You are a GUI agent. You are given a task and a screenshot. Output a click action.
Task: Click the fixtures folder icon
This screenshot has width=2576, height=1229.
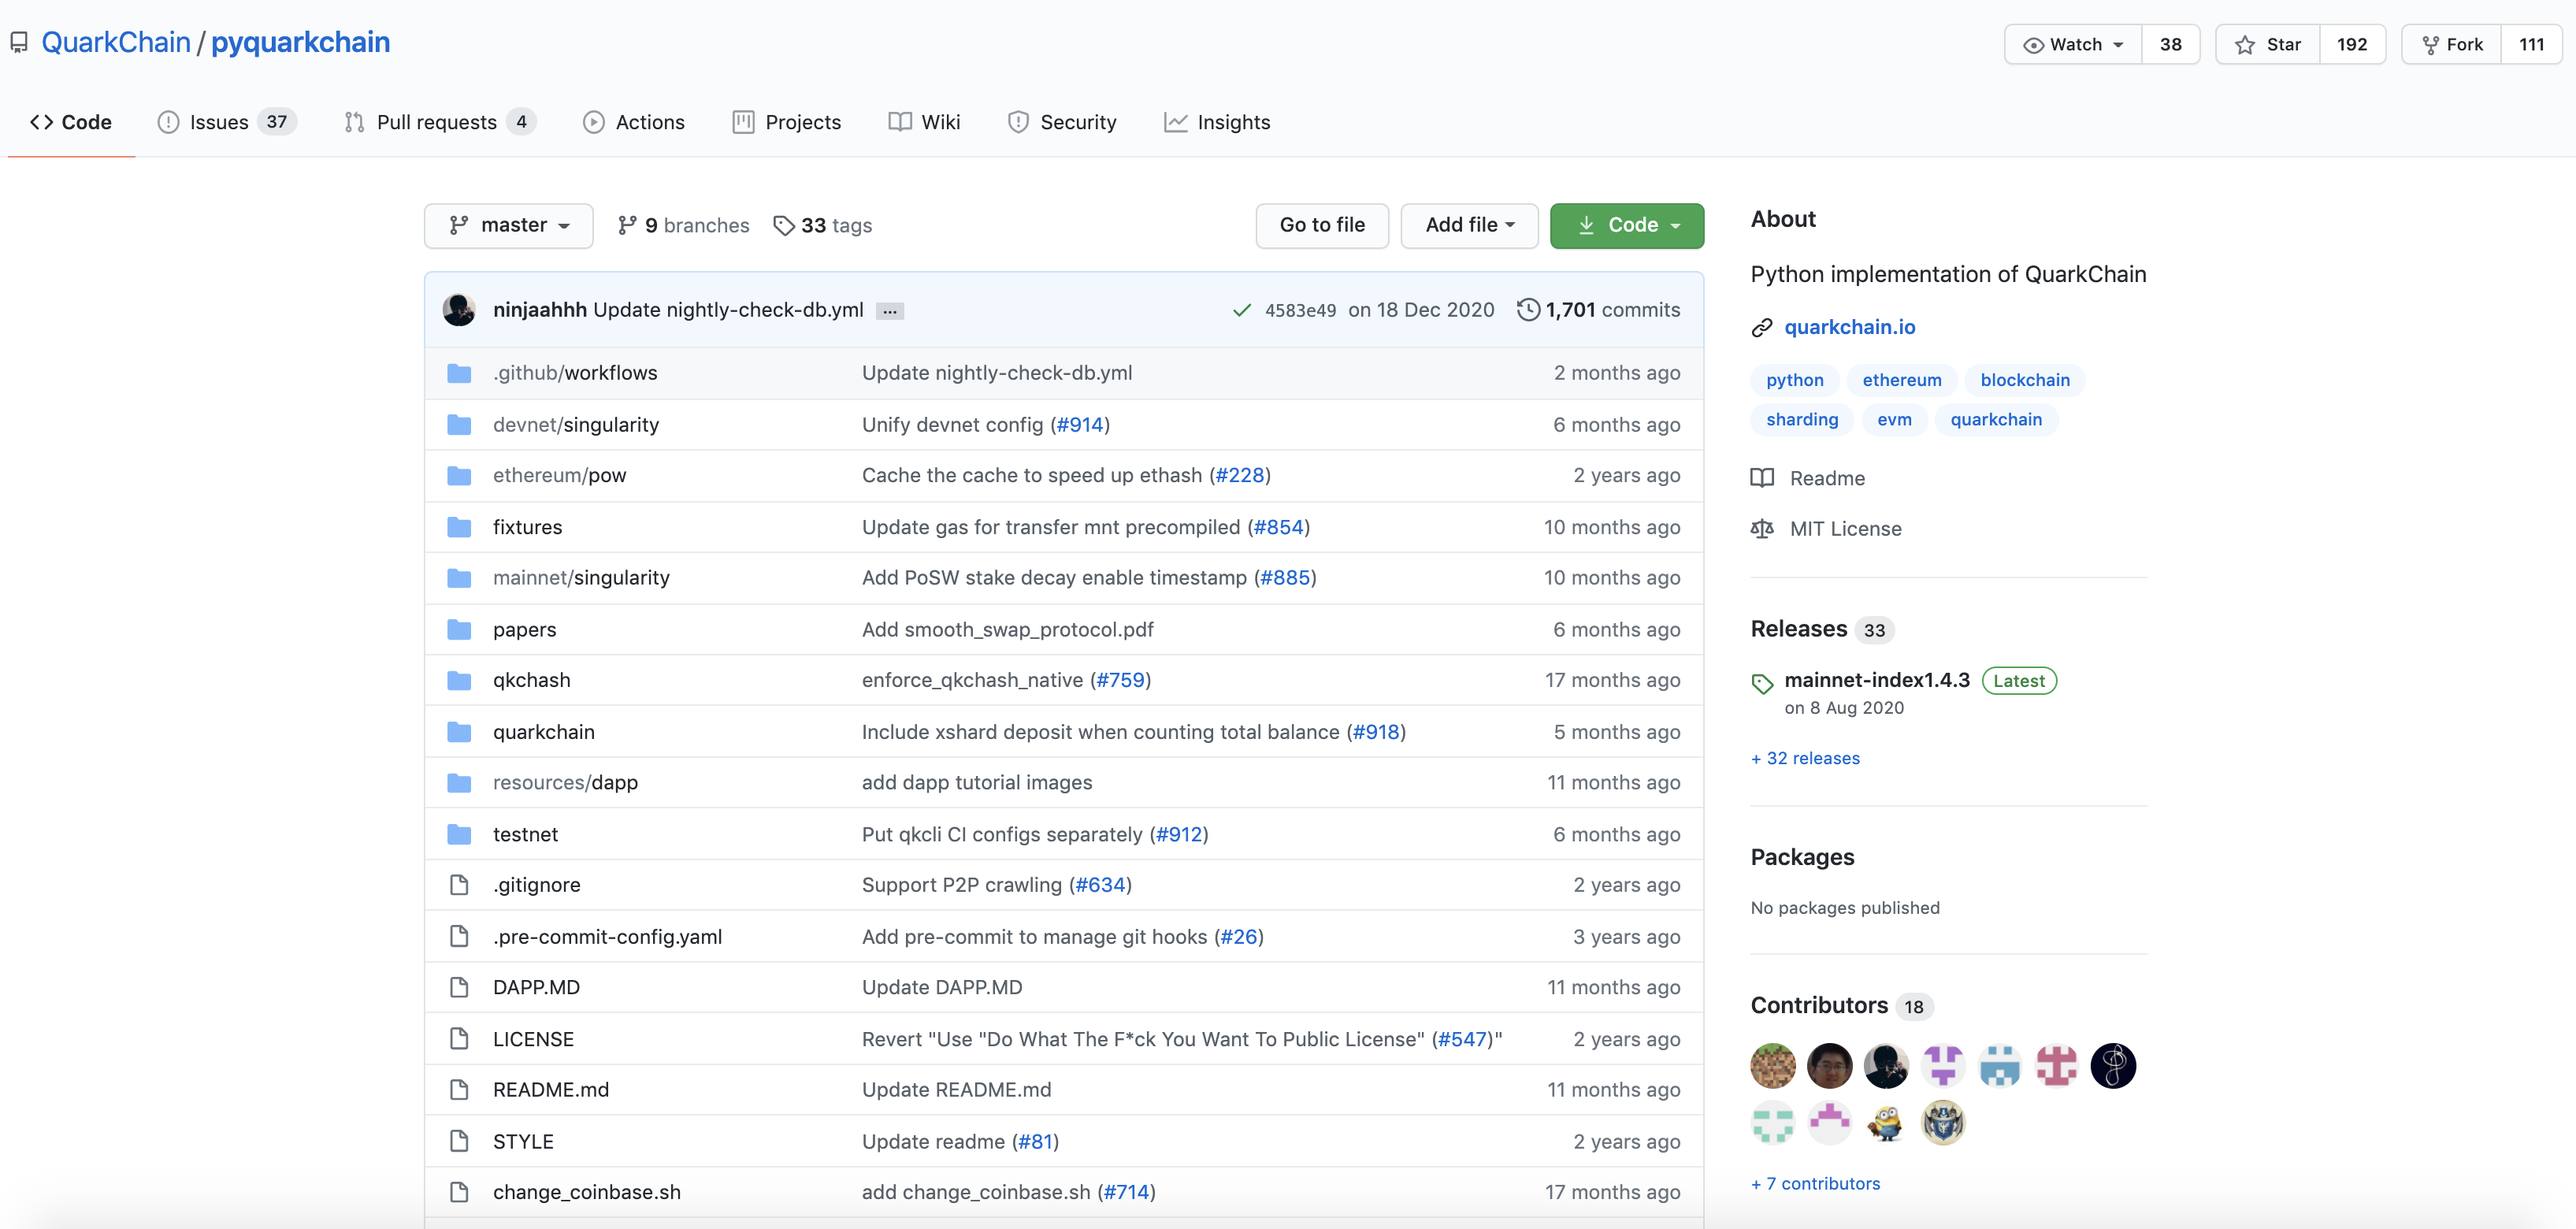tap(459, 527)
